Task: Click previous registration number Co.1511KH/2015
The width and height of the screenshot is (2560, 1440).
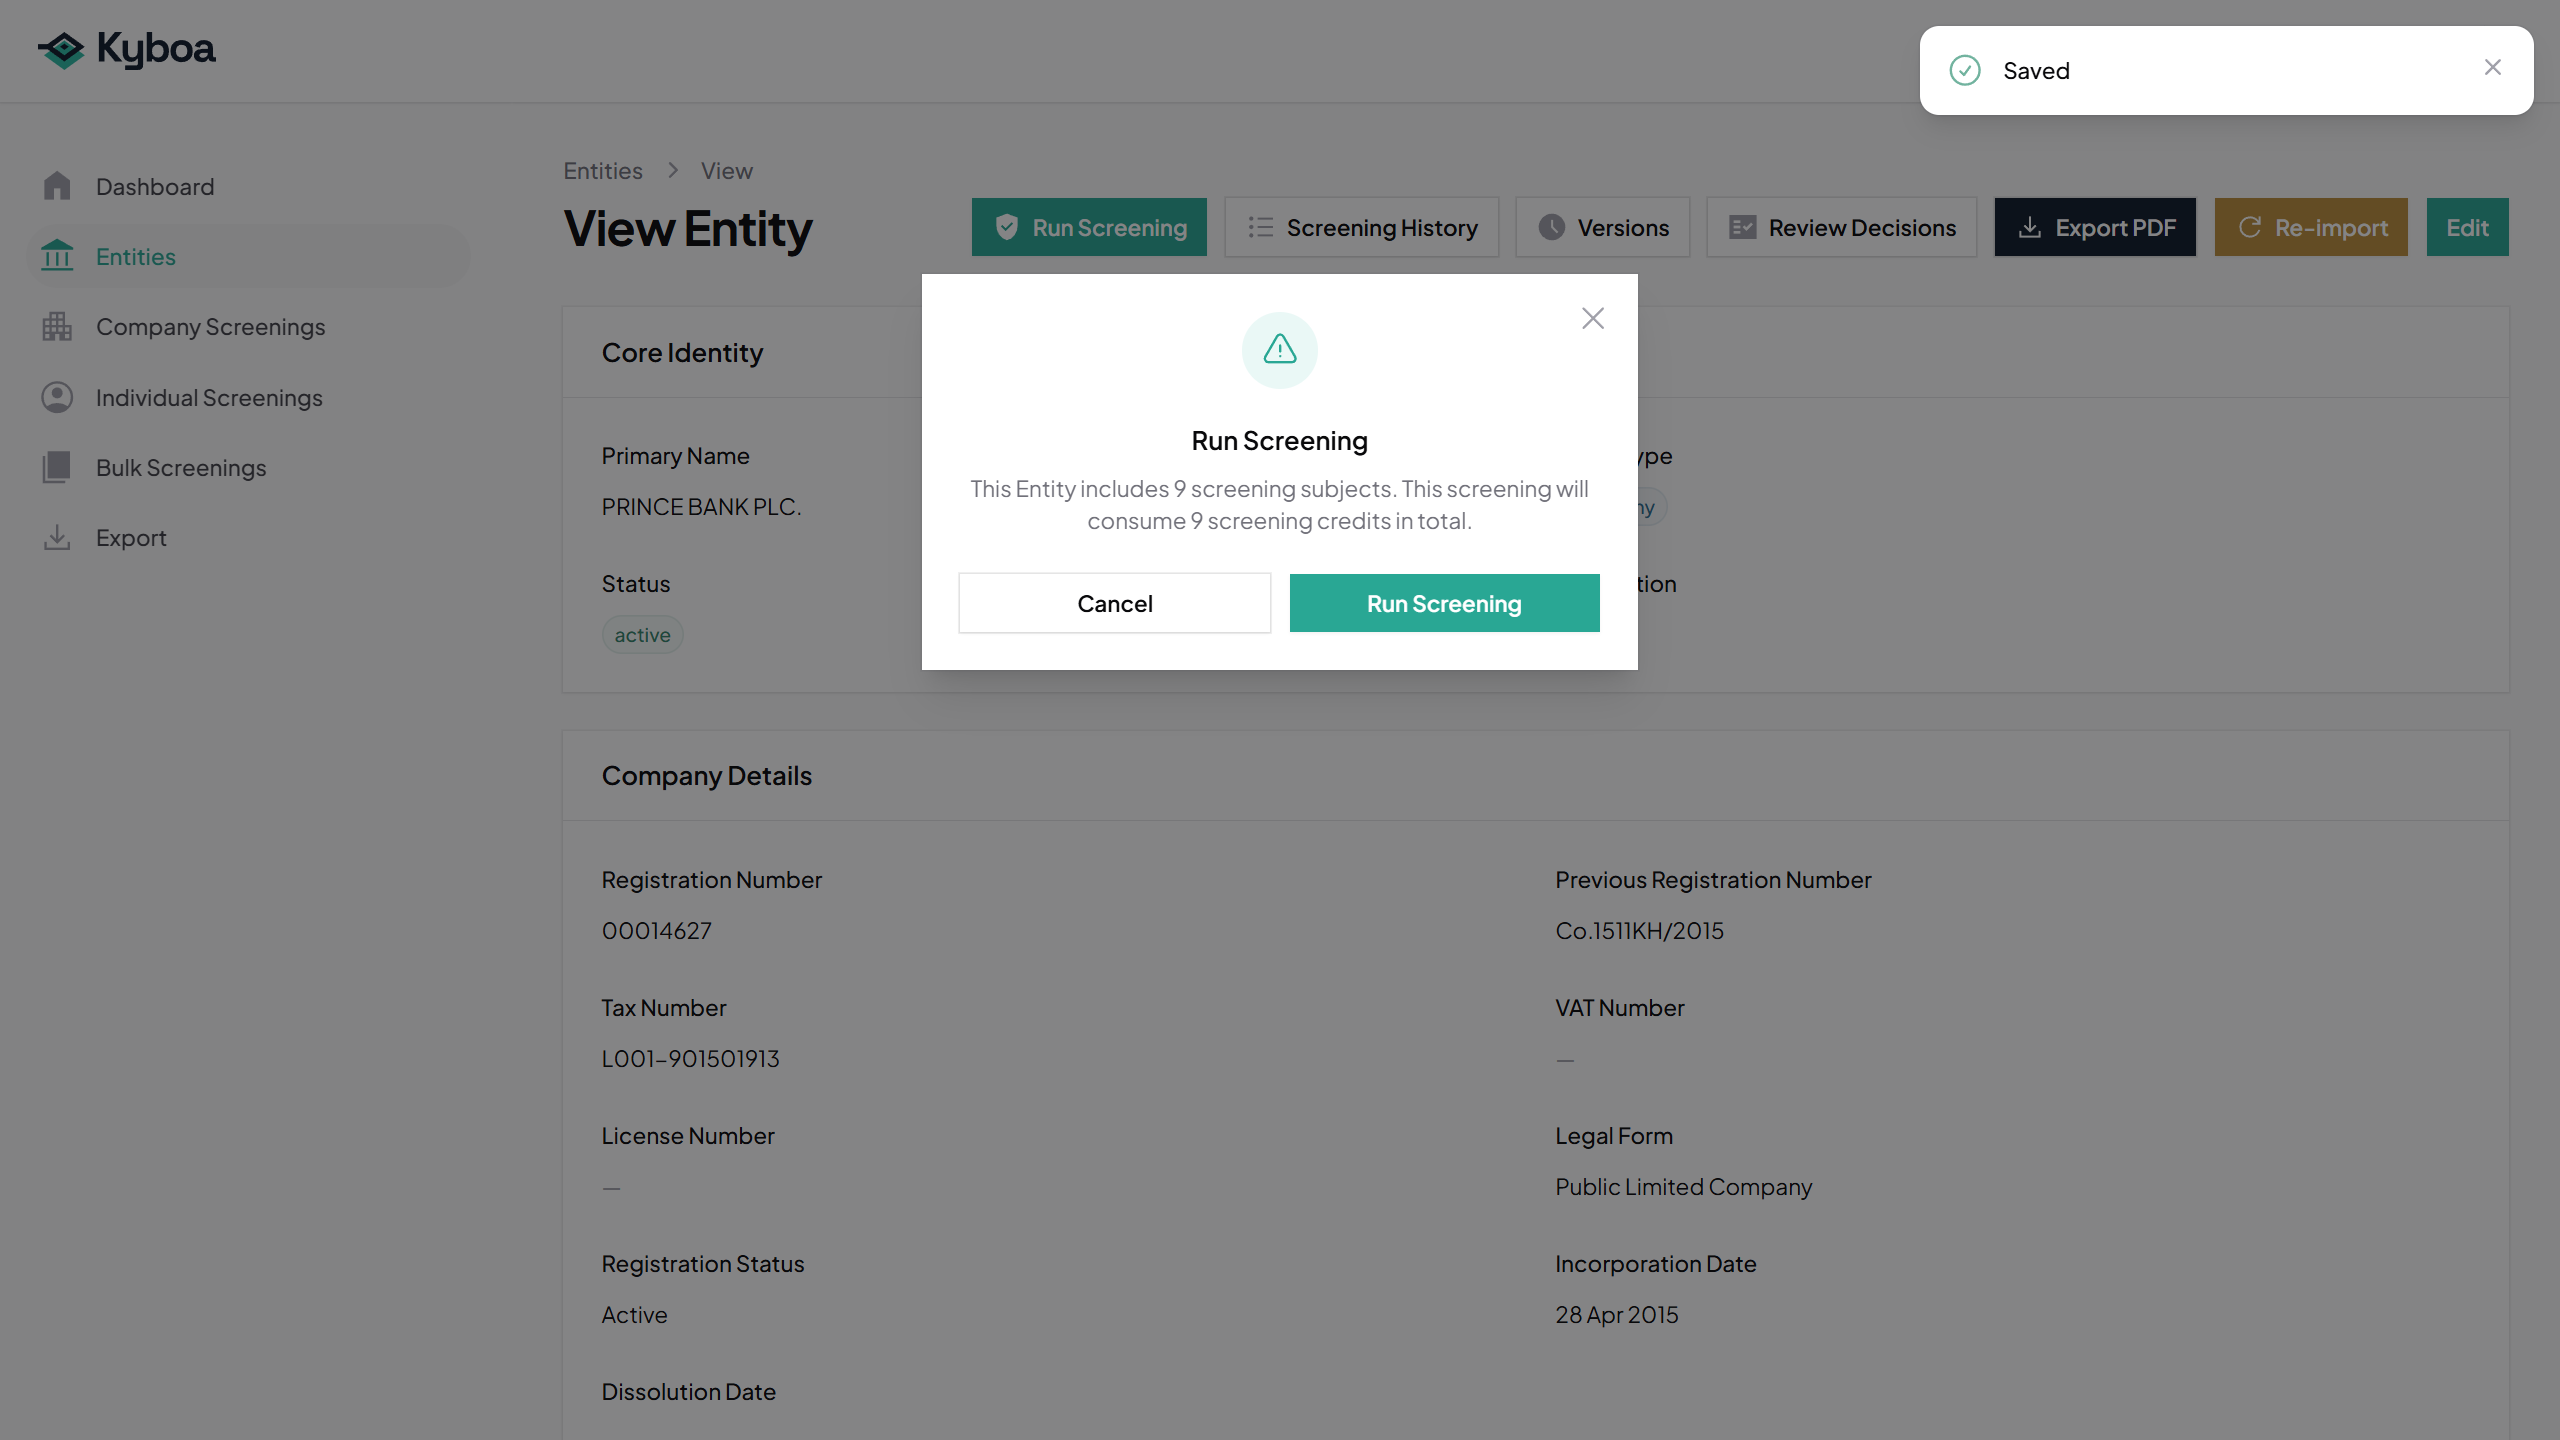Action: pyautogui.click(x=1640, y=930)
